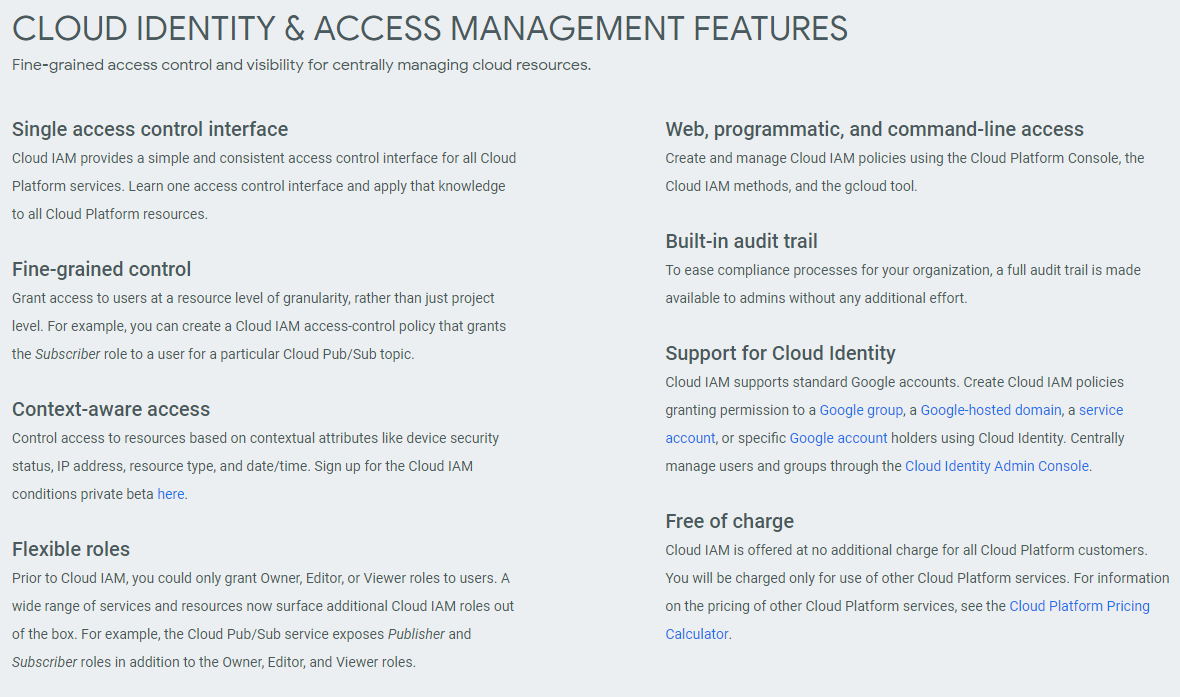Click the italic 'Subscriber' in Fine-grained control

(x=68, y=354)
